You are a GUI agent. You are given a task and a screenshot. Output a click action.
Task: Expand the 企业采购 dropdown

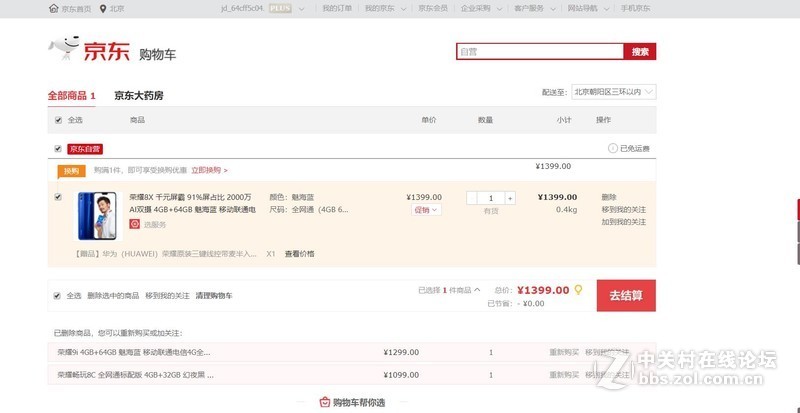(x=499, y=9)
